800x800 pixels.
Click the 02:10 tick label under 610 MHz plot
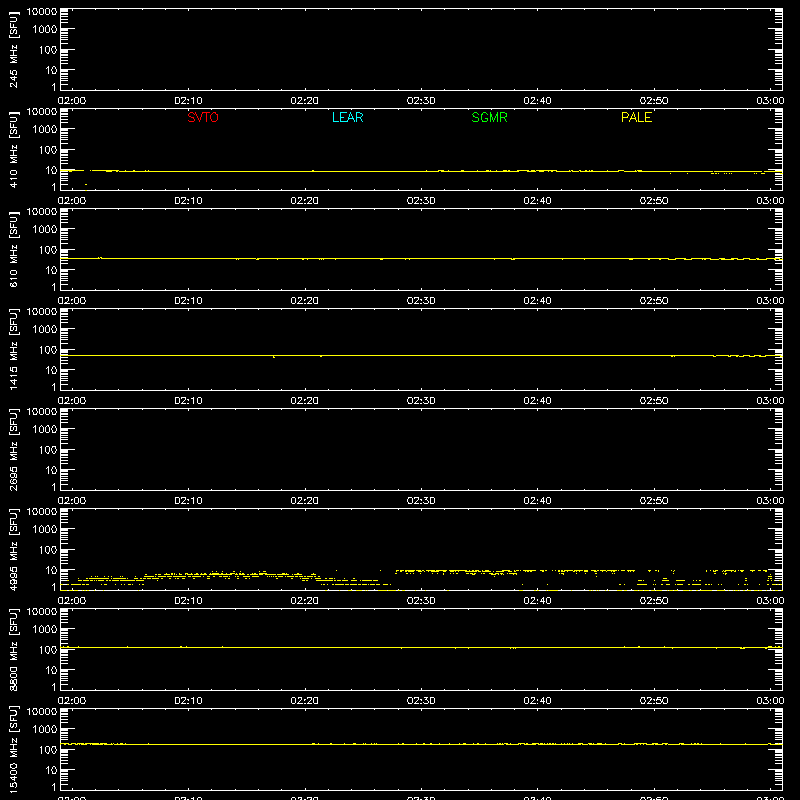(188, 301)
